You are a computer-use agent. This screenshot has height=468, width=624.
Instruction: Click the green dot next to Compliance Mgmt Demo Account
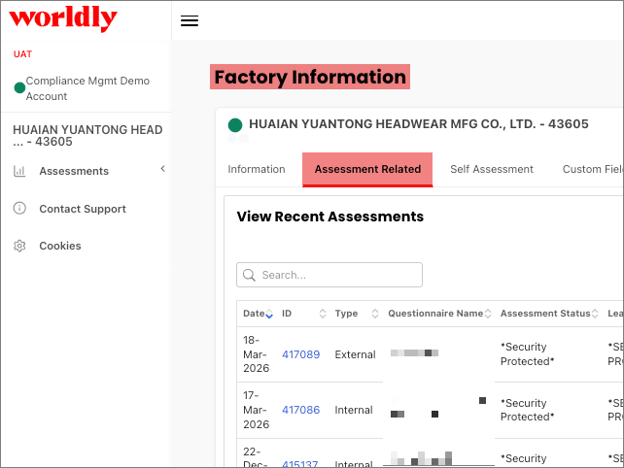[20, 88]
